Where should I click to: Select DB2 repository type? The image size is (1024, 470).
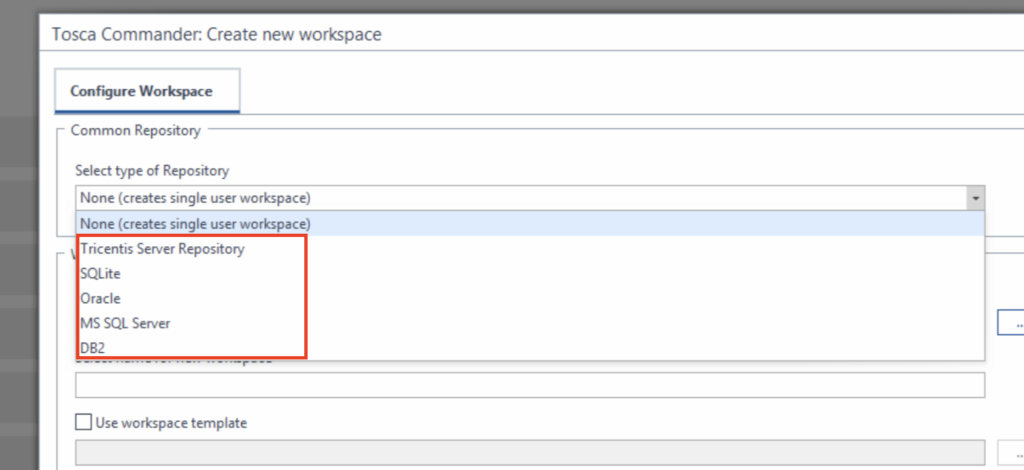coord(530,348)
